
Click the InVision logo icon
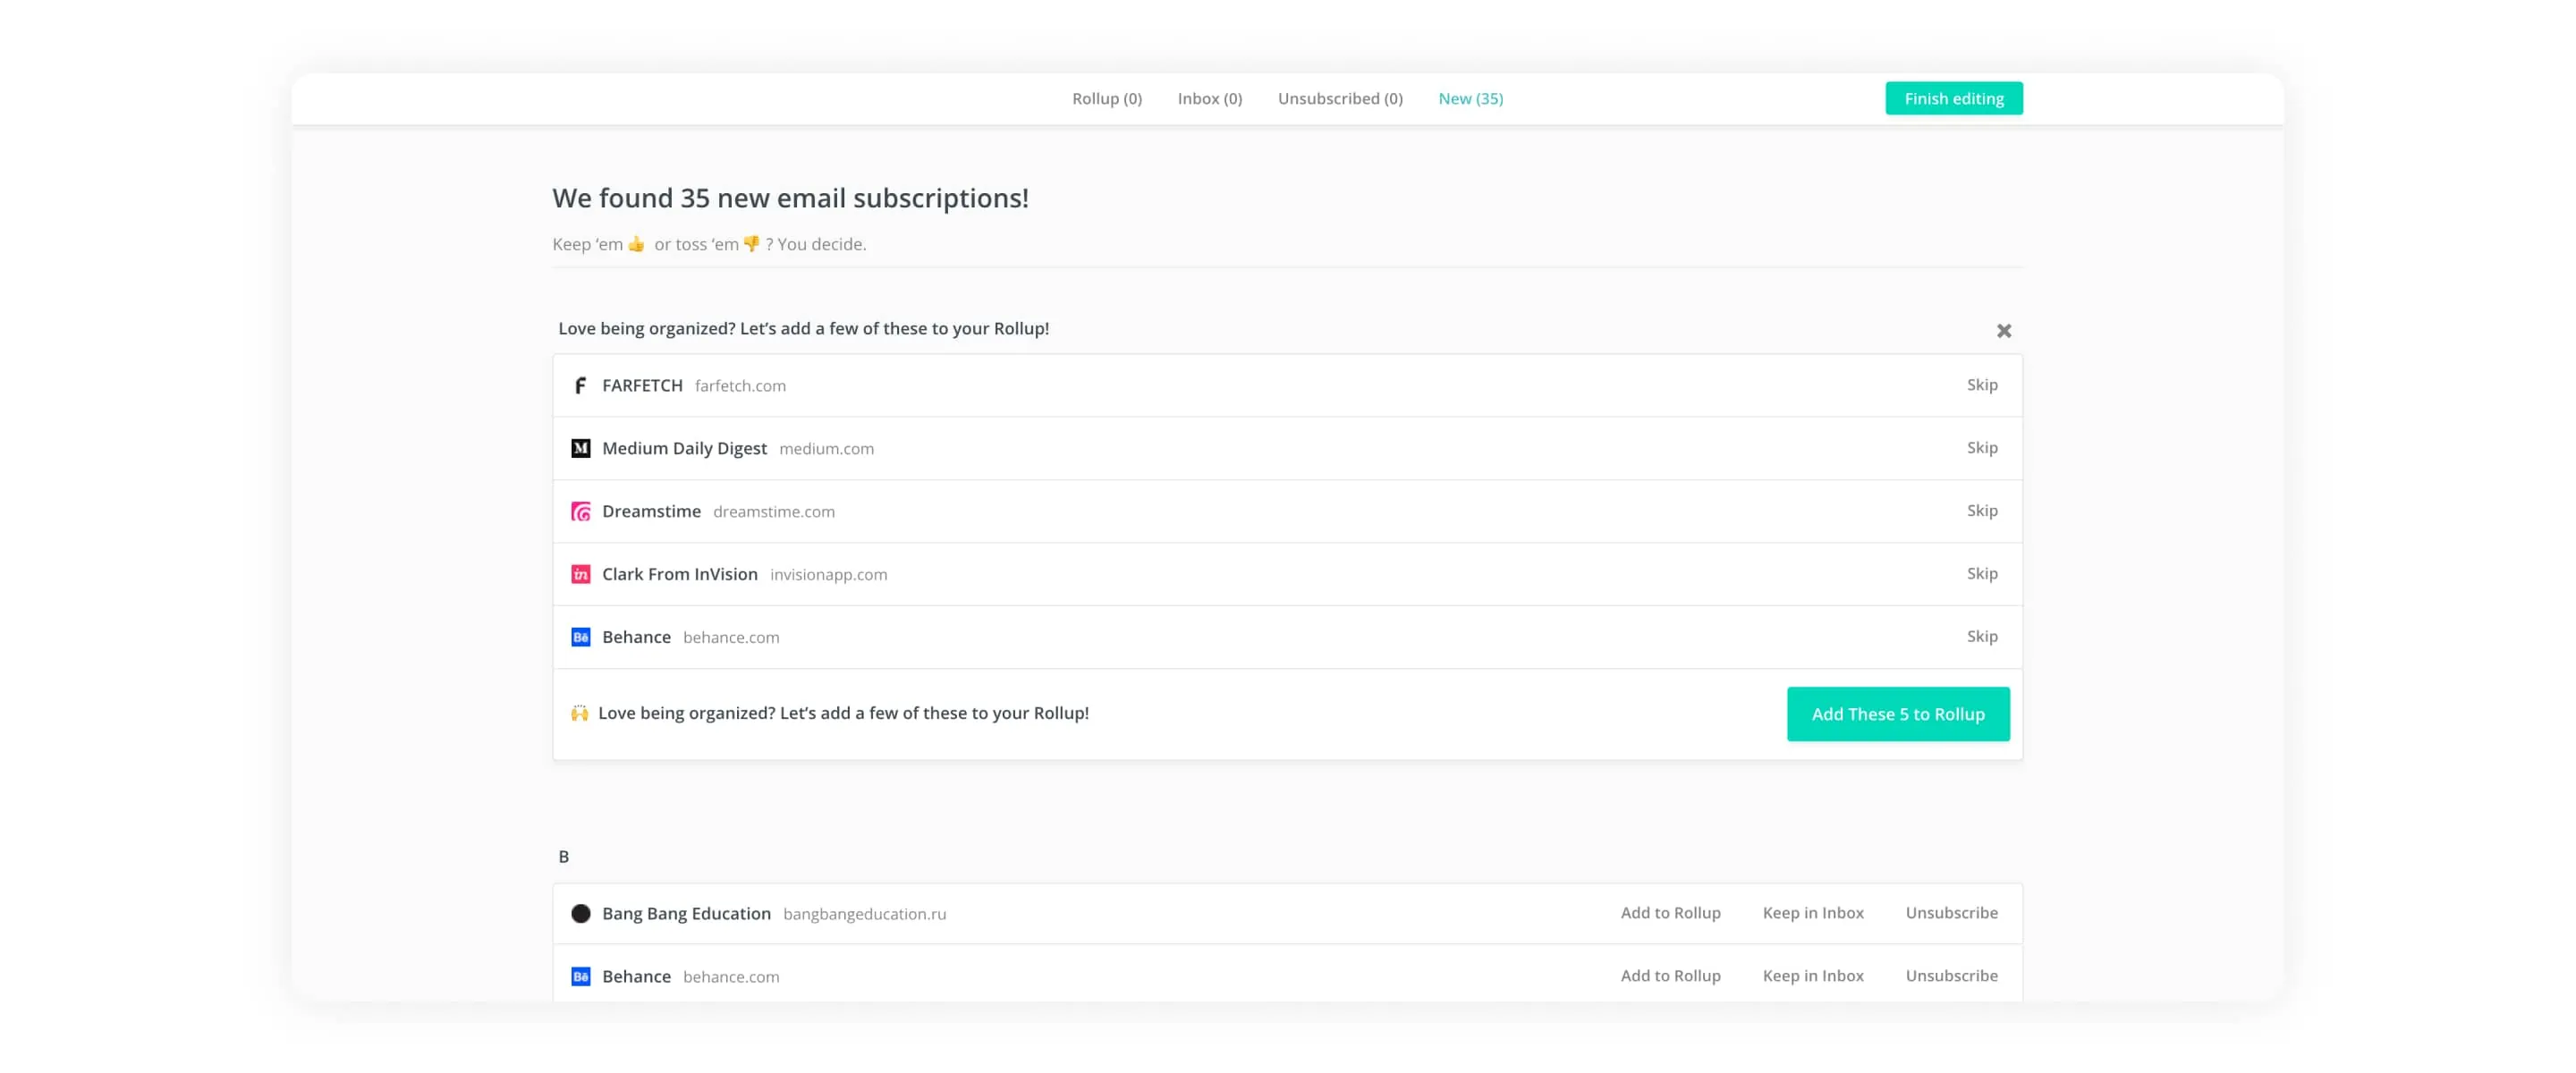(x=580, y=574)
